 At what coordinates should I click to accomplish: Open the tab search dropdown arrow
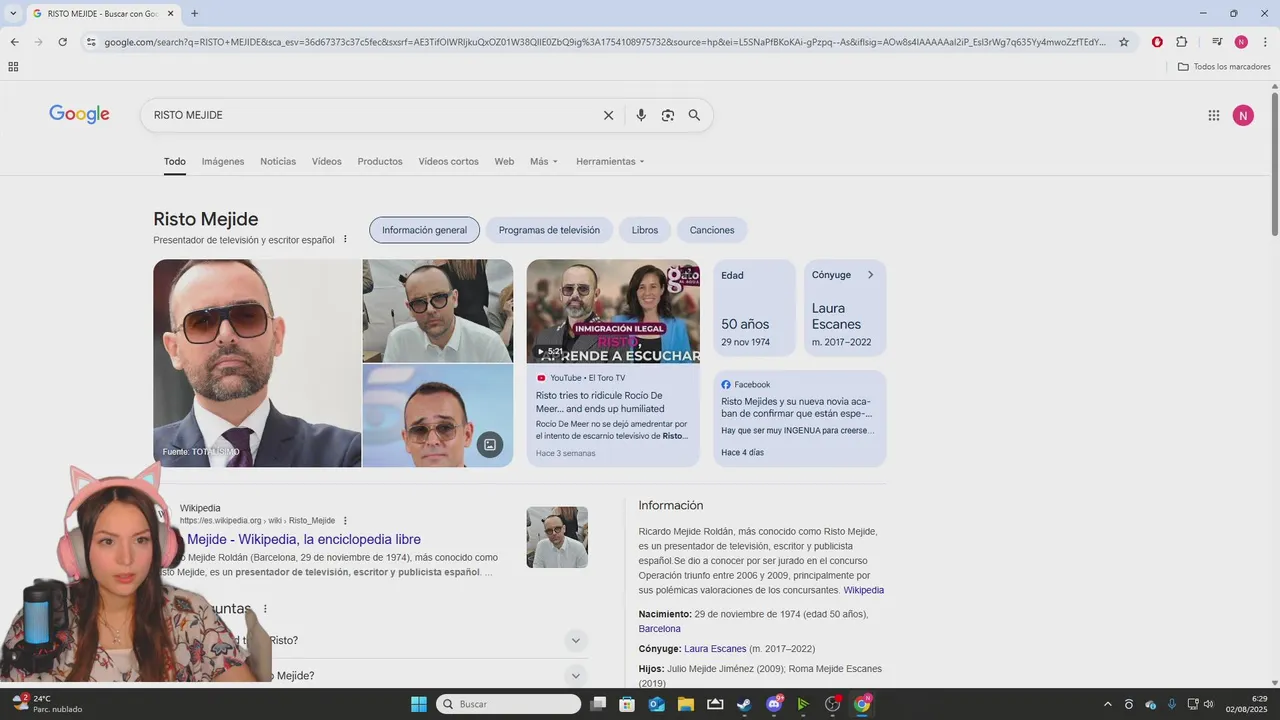pos(13,14)
